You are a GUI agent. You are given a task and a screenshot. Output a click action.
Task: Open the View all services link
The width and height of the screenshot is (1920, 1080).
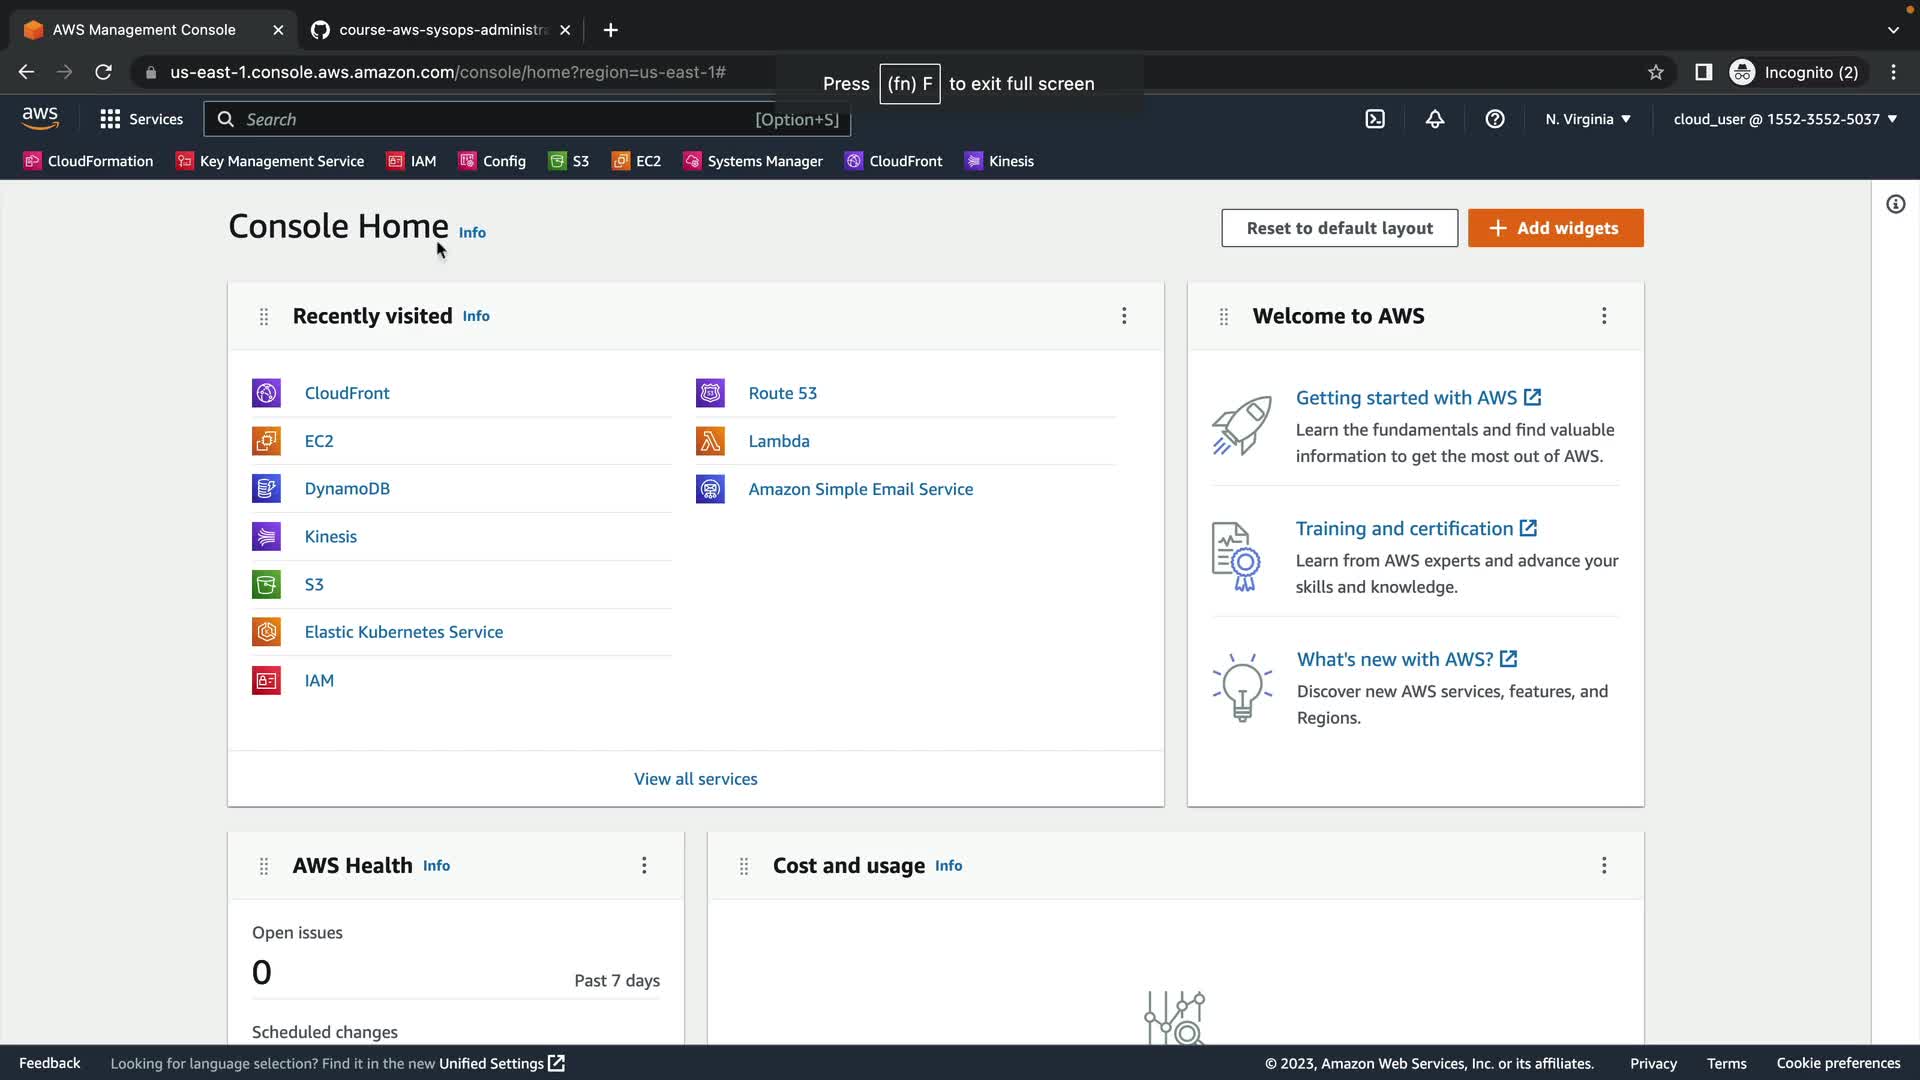(x=695, y=779)
